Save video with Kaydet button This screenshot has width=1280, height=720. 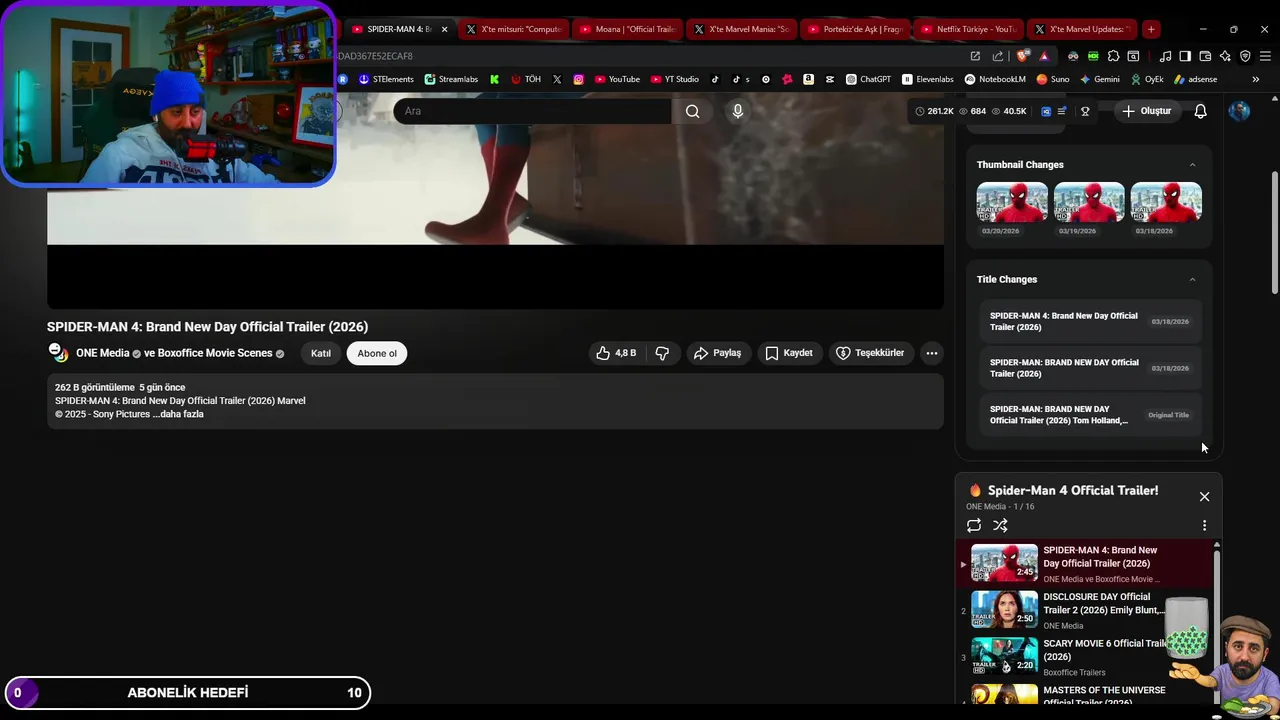pos(789,353)
